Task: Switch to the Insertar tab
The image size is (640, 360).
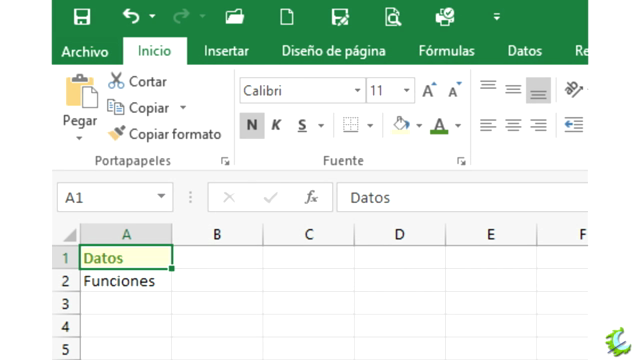Action: [x=226, y=51]
